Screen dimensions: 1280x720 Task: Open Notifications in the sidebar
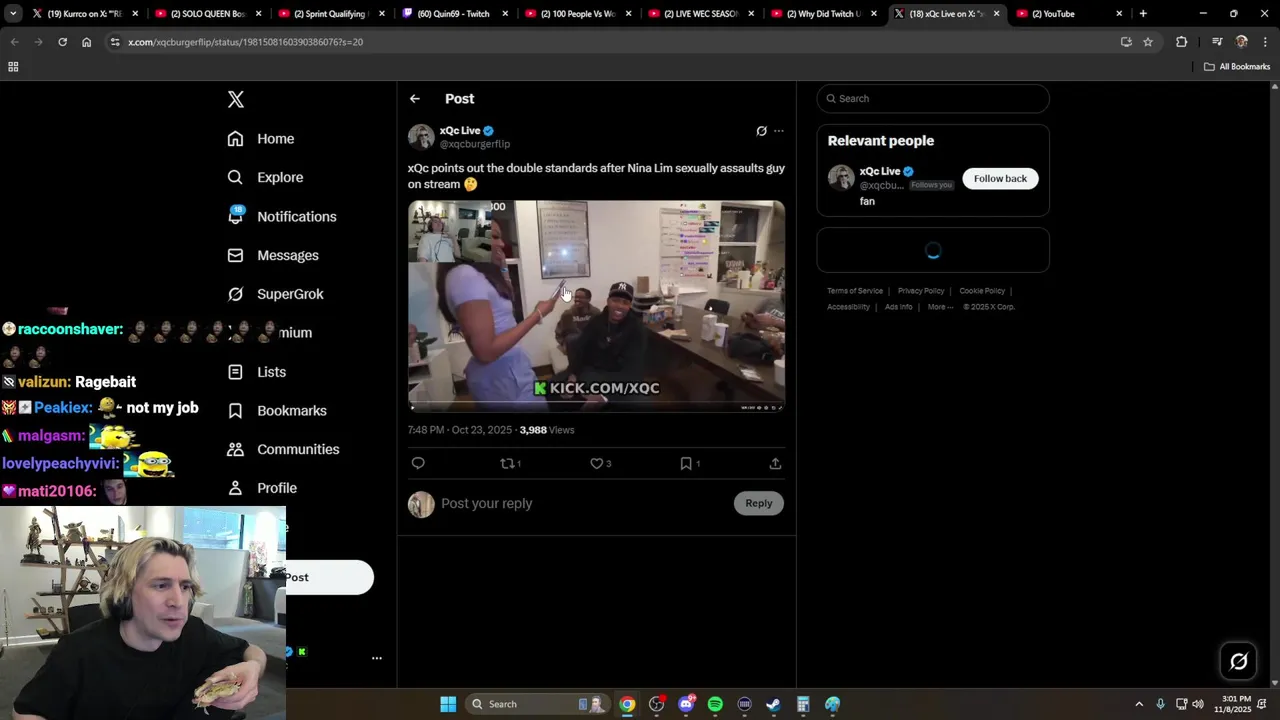tap(282, 216)
